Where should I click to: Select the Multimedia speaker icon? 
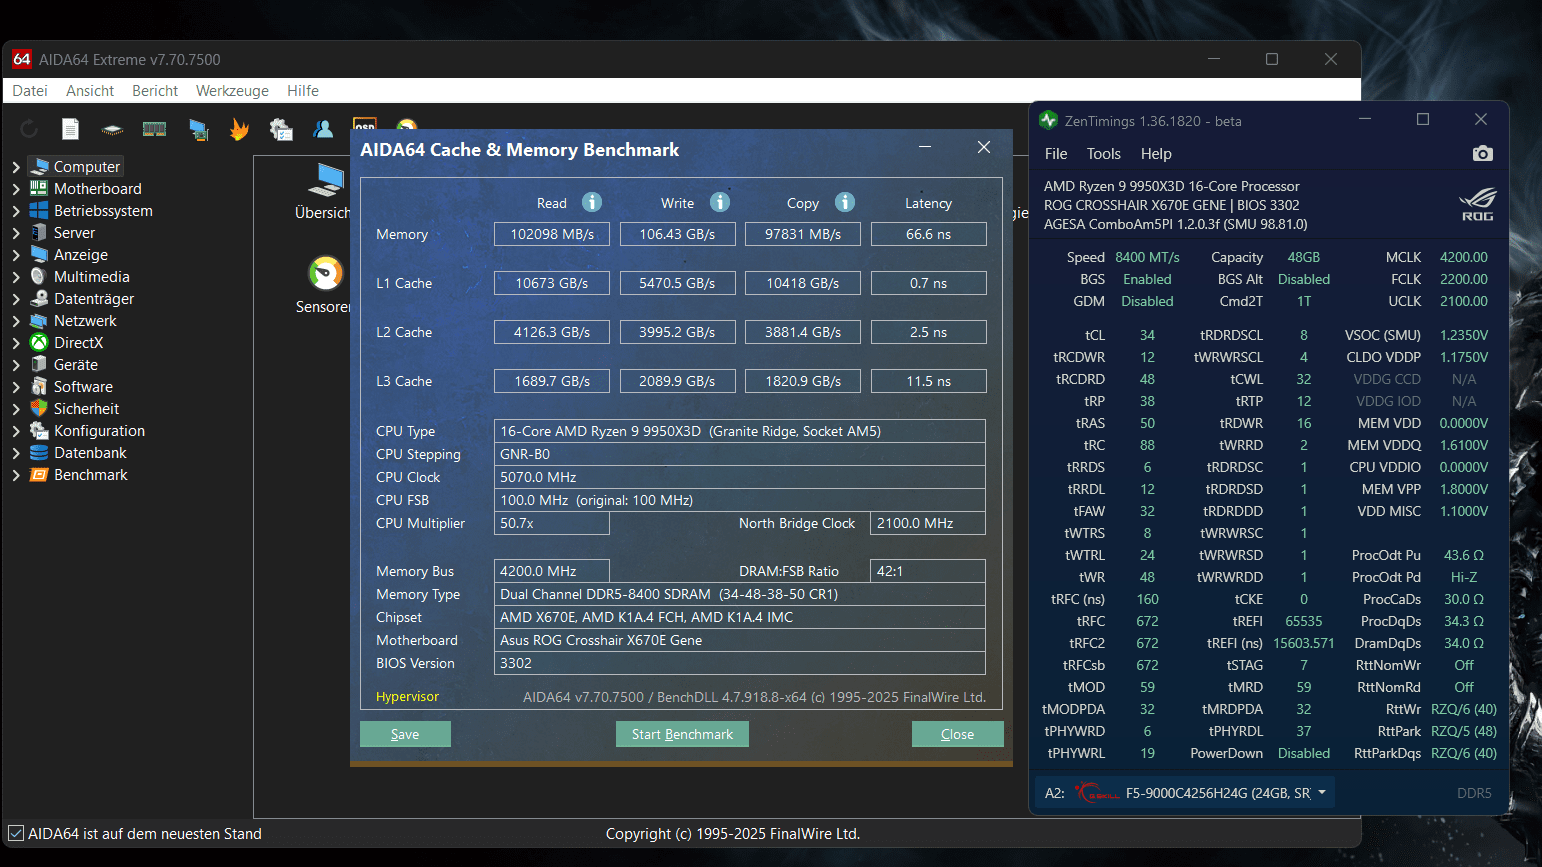pyautogui.click(x=39, y=276)
